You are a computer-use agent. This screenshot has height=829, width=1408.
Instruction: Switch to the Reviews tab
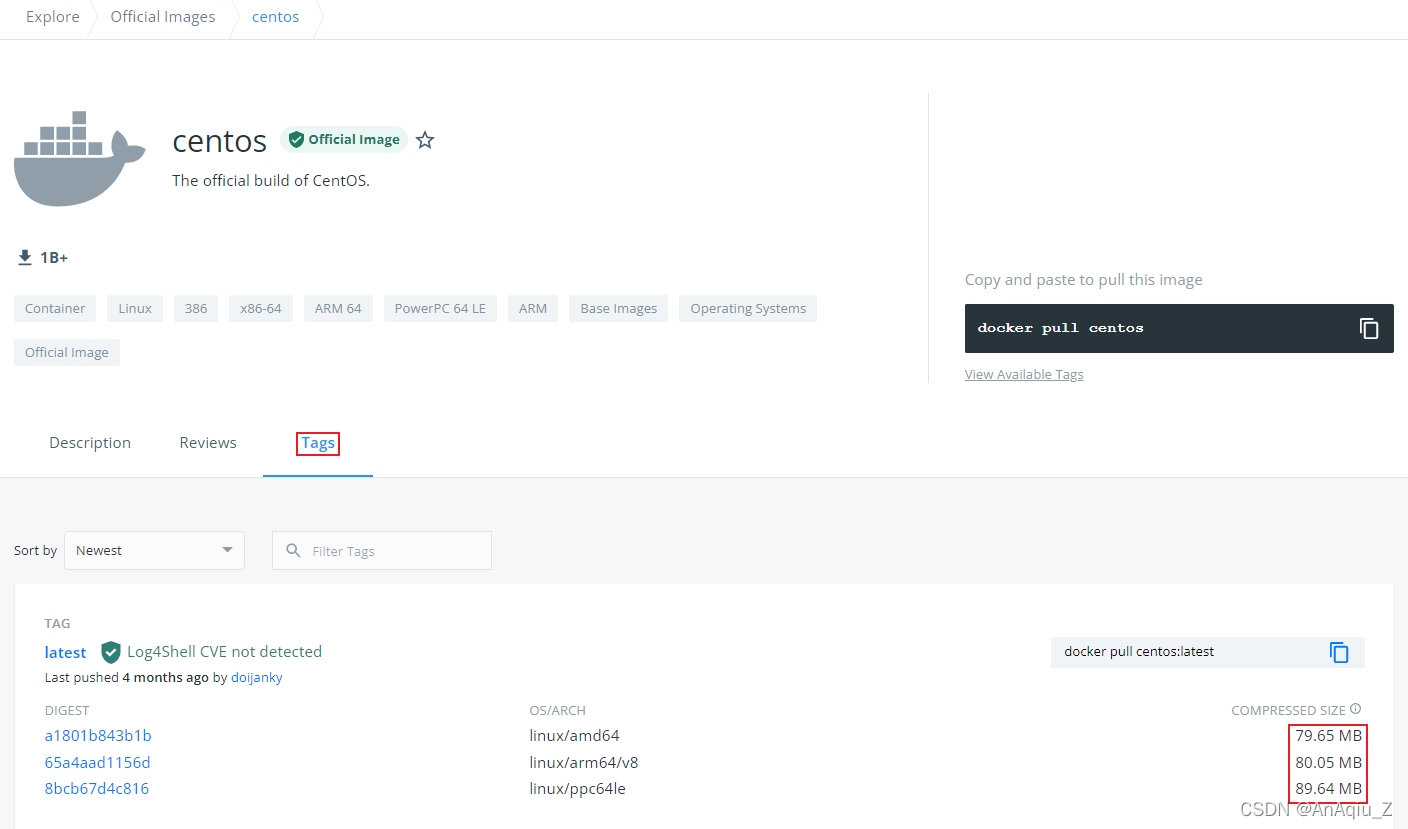pos(208,443)
